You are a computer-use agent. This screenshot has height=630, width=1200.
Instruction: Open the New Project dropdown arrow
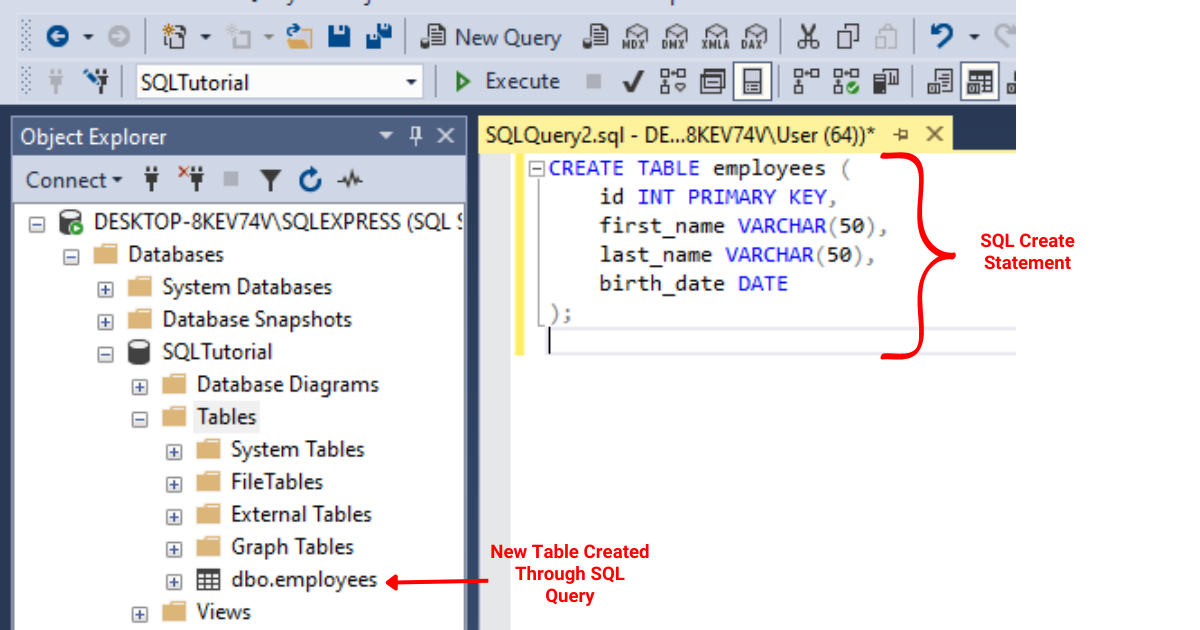coord(206,38)
